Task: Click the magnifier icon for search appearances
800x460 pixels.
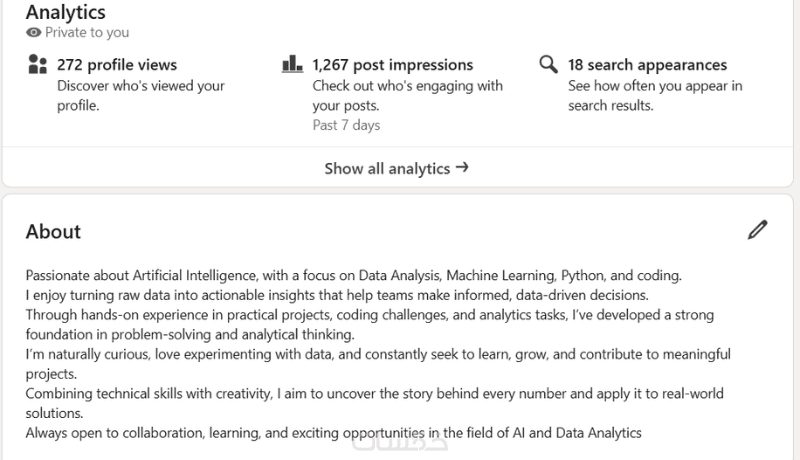Action: [x=548, y=65]
